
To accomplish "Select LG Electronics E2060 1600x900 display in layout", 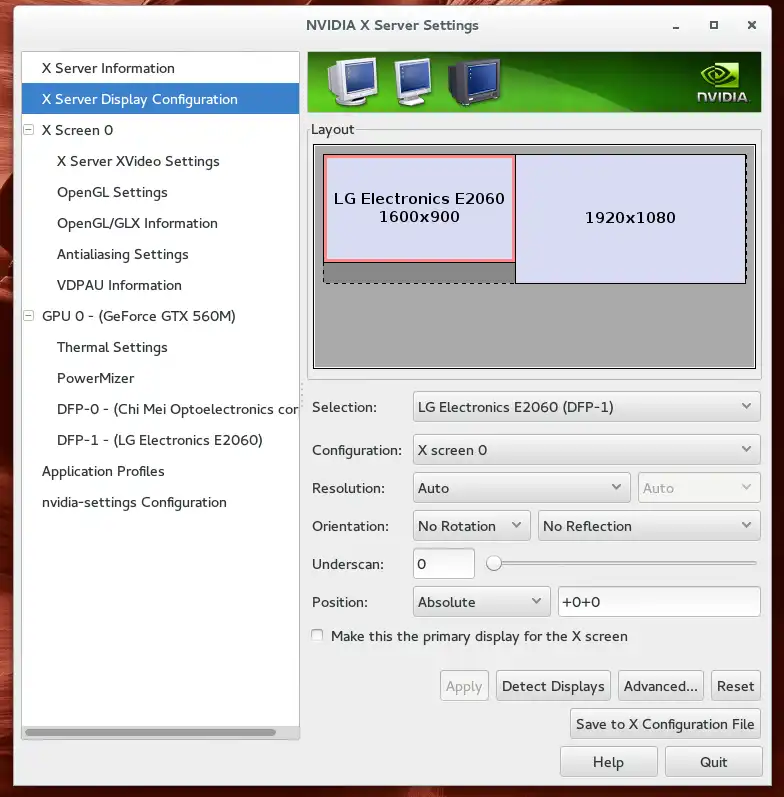I will coord(419,208).
